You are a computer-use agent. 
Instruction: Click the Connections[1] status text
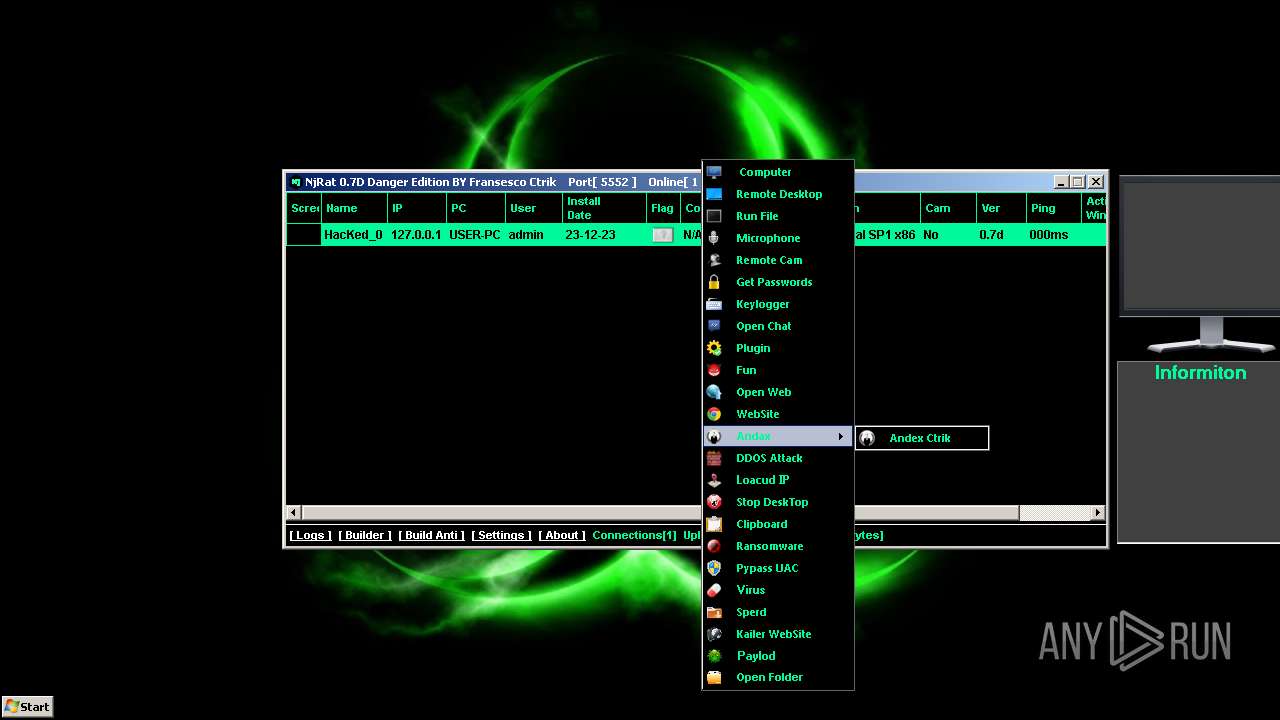tap(634, 535)
